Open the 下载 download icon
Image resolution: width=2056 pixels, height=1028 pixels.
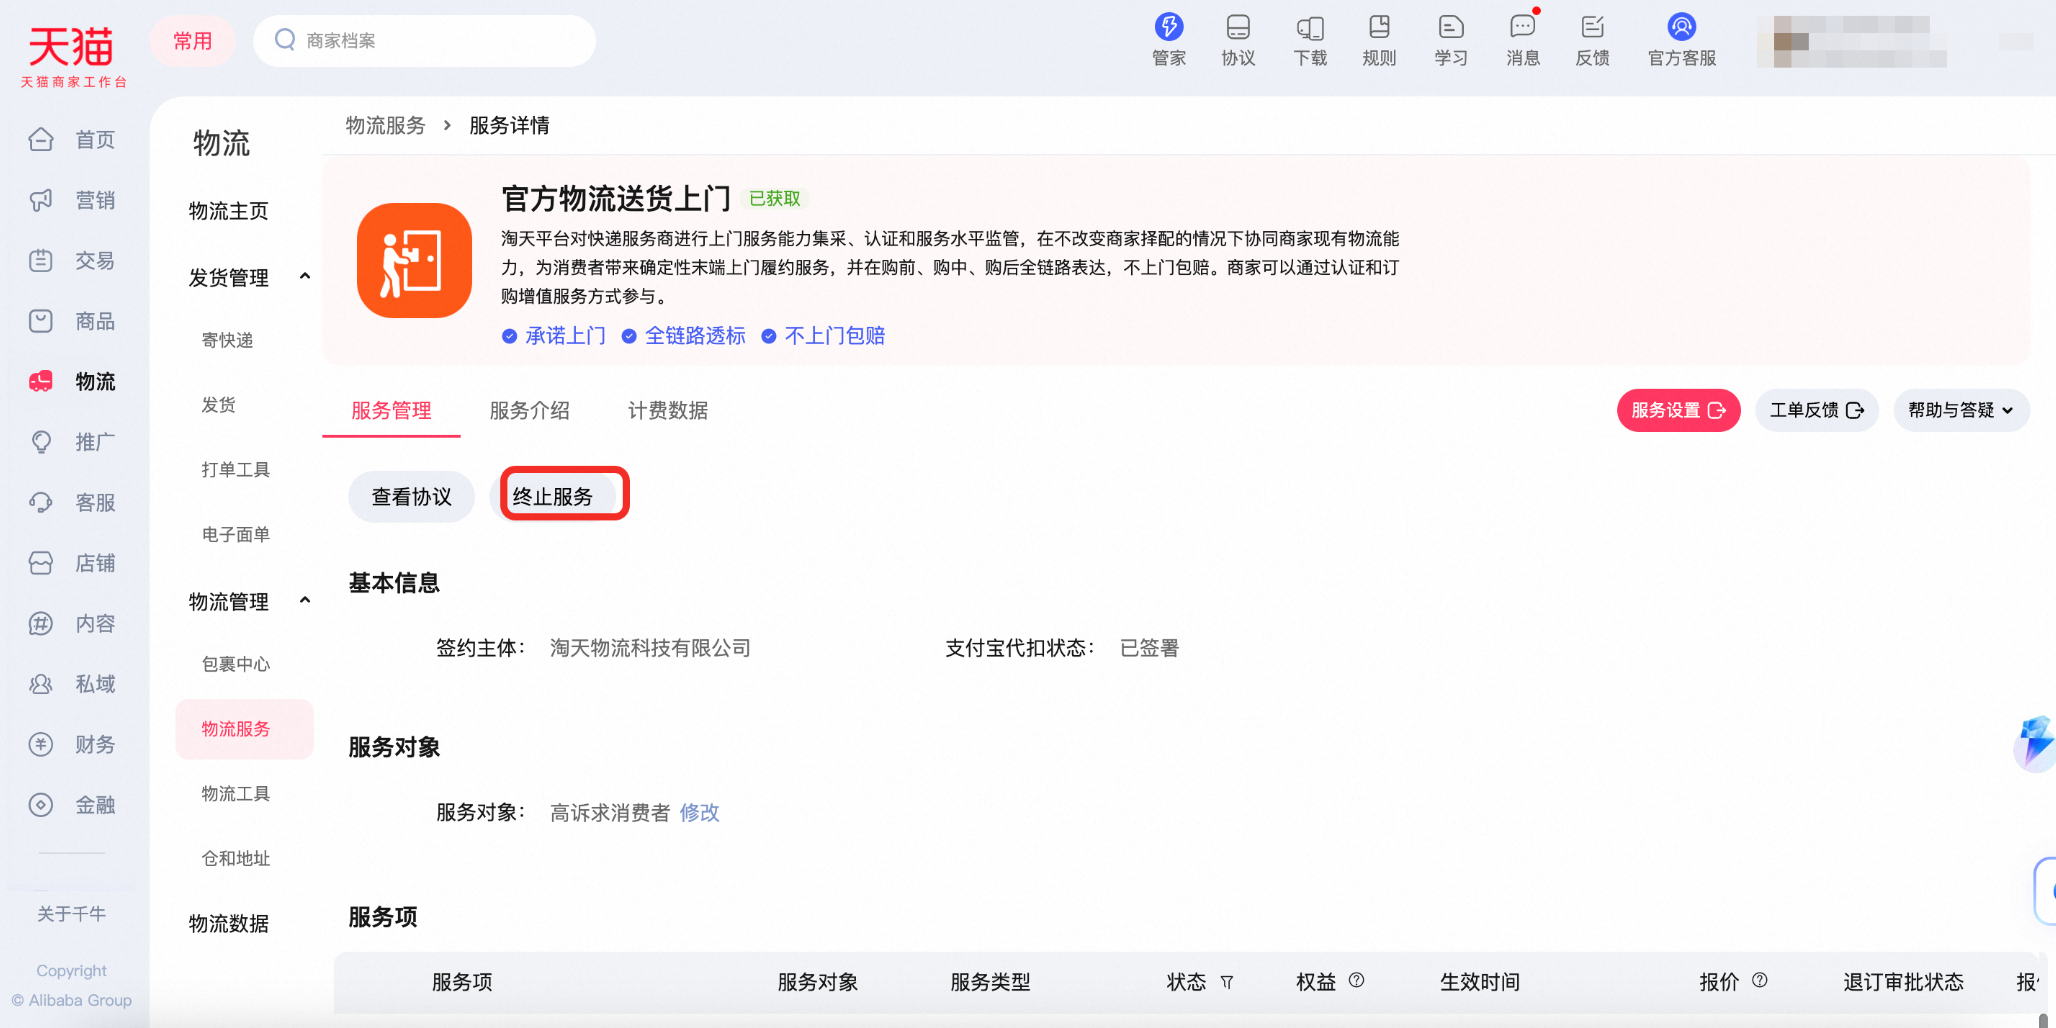click(1310, 40)
